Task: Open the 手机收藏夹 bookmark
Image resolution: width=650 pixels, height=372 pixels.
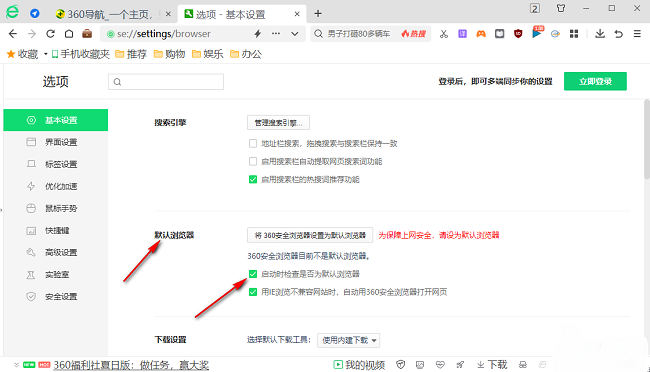Action: (x=80, y=54)
